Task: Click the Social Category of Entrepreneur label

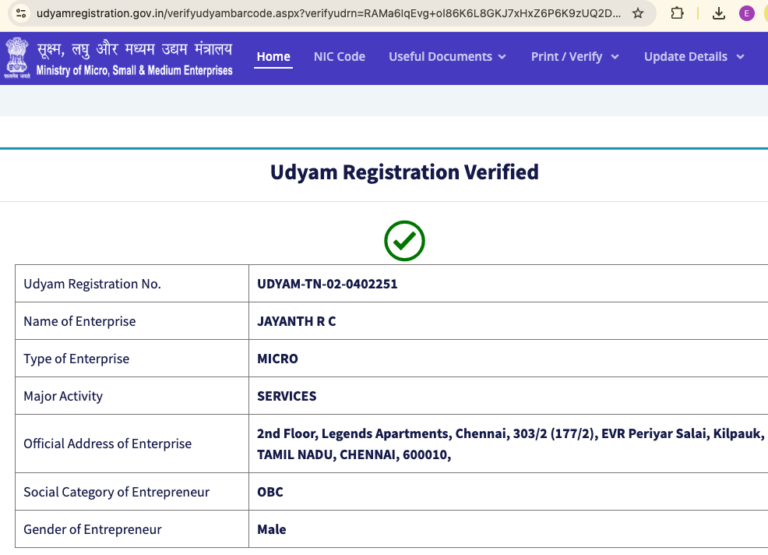Action: [117, 491]
